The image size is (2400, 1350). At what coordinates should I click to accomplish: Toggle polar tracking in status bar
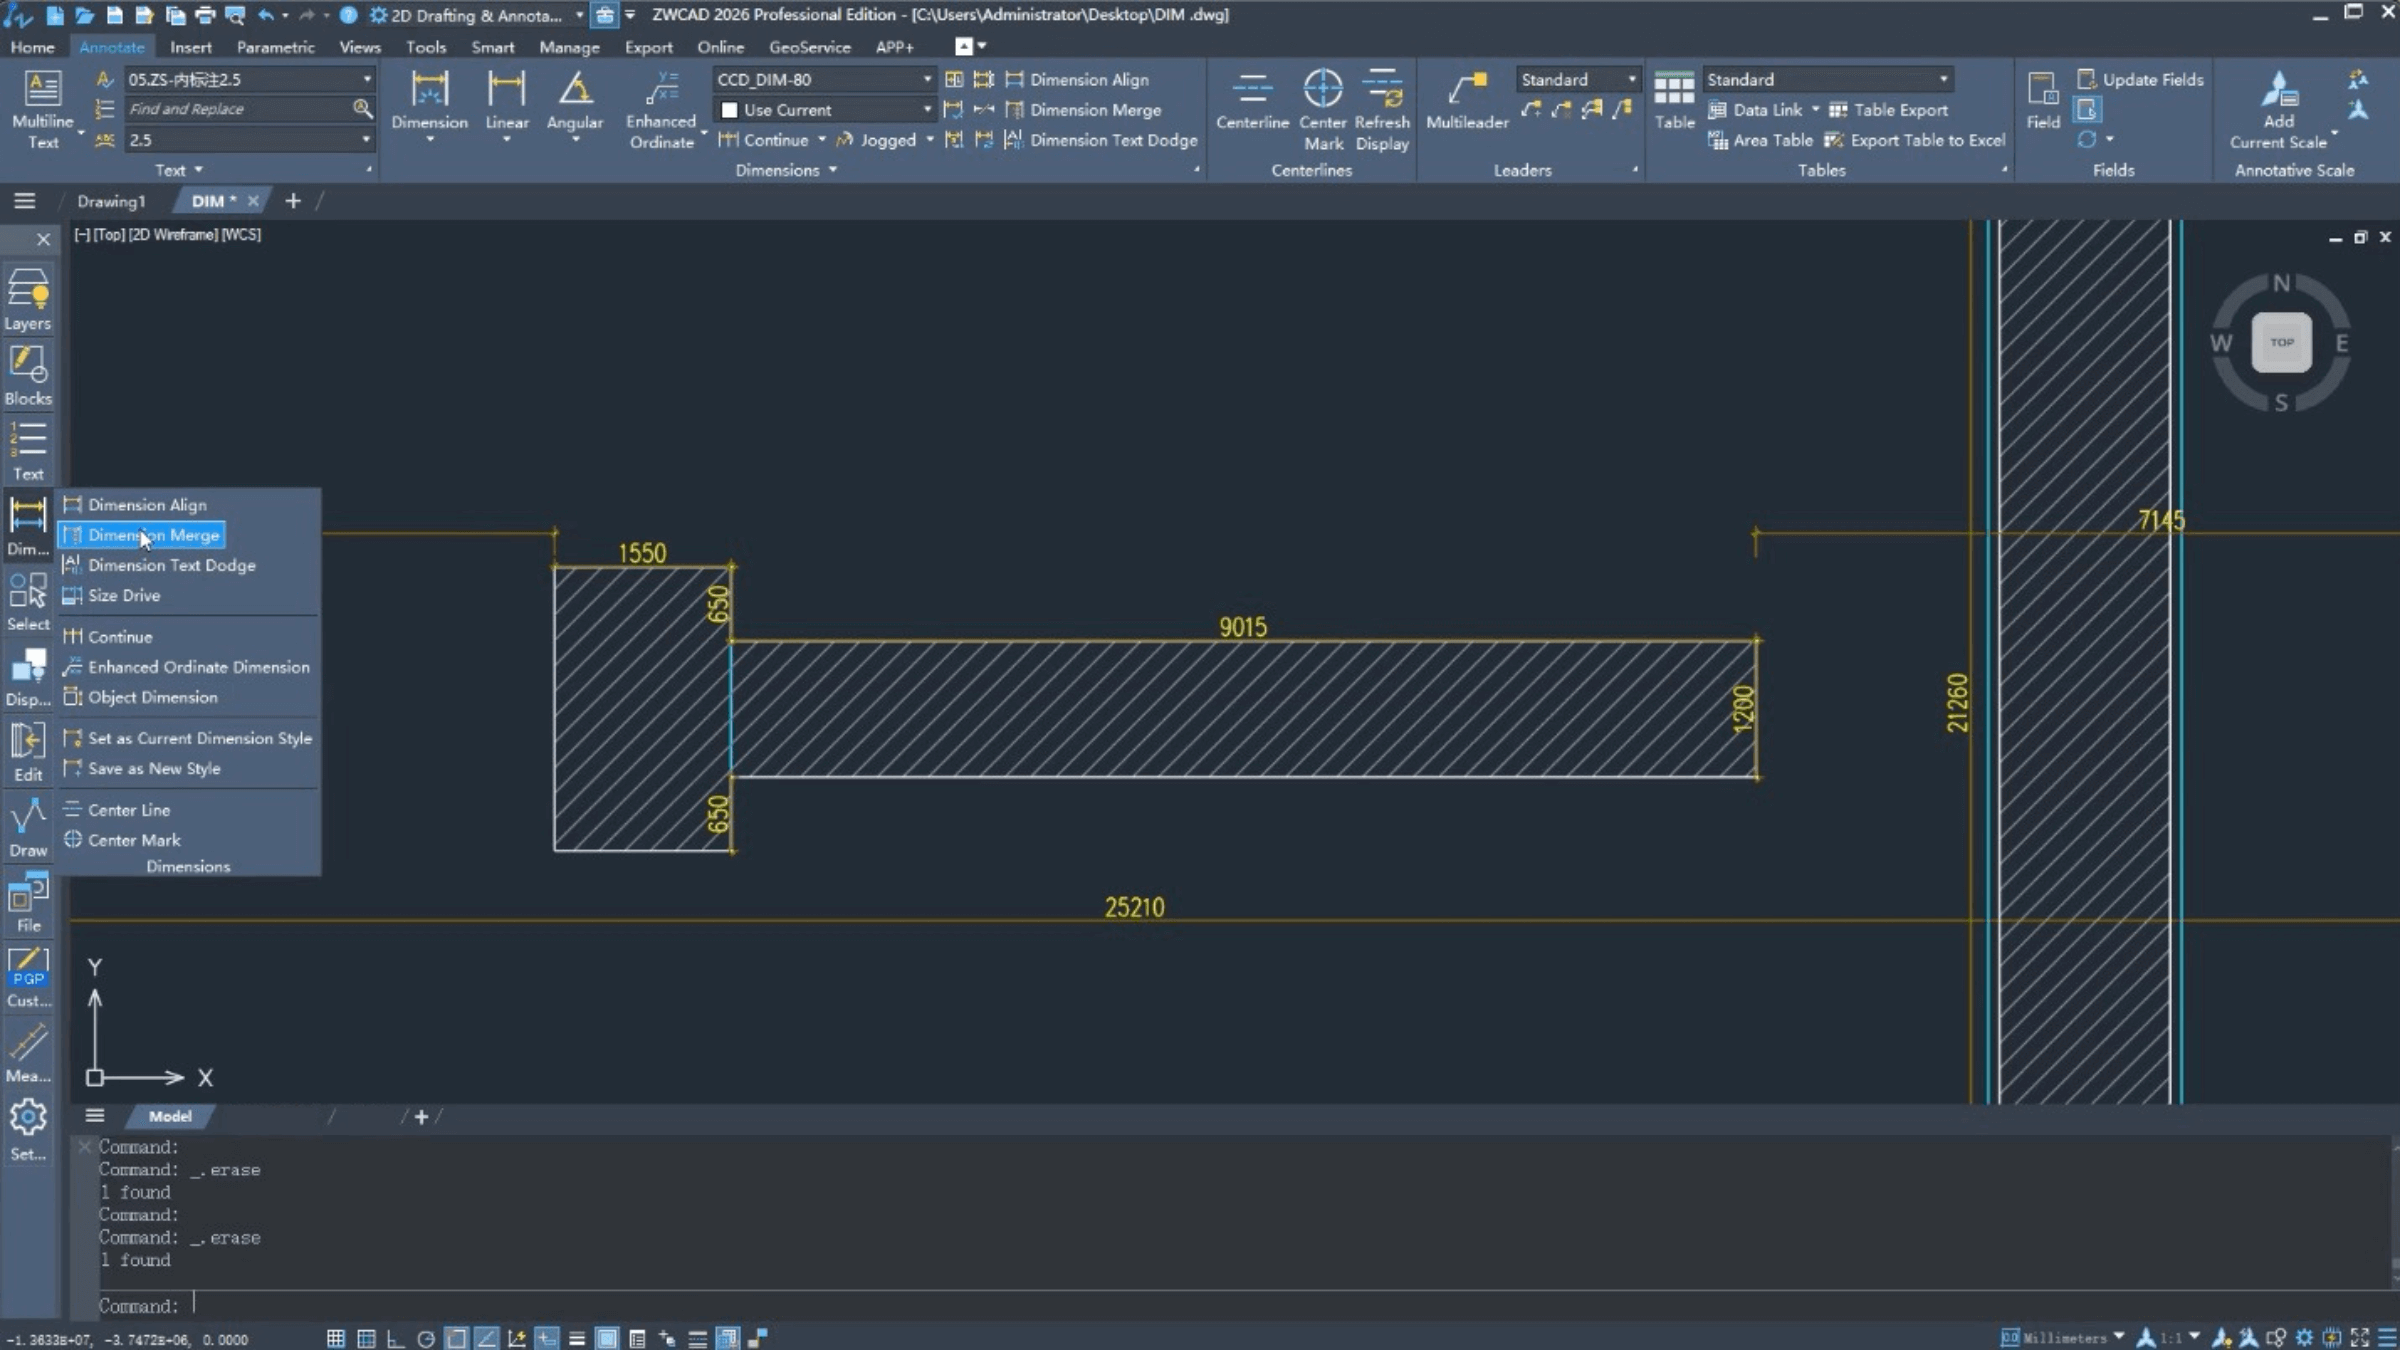point(426,1338)
